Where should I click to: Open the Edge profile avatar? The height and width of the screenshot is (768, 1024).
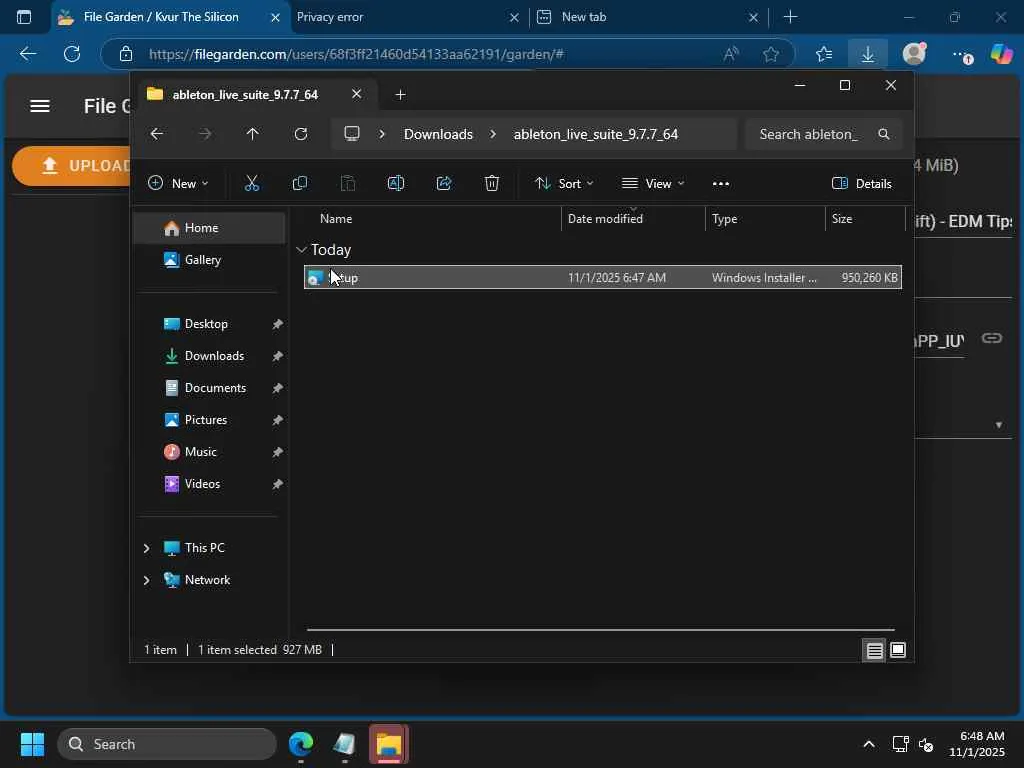point(914,54)
